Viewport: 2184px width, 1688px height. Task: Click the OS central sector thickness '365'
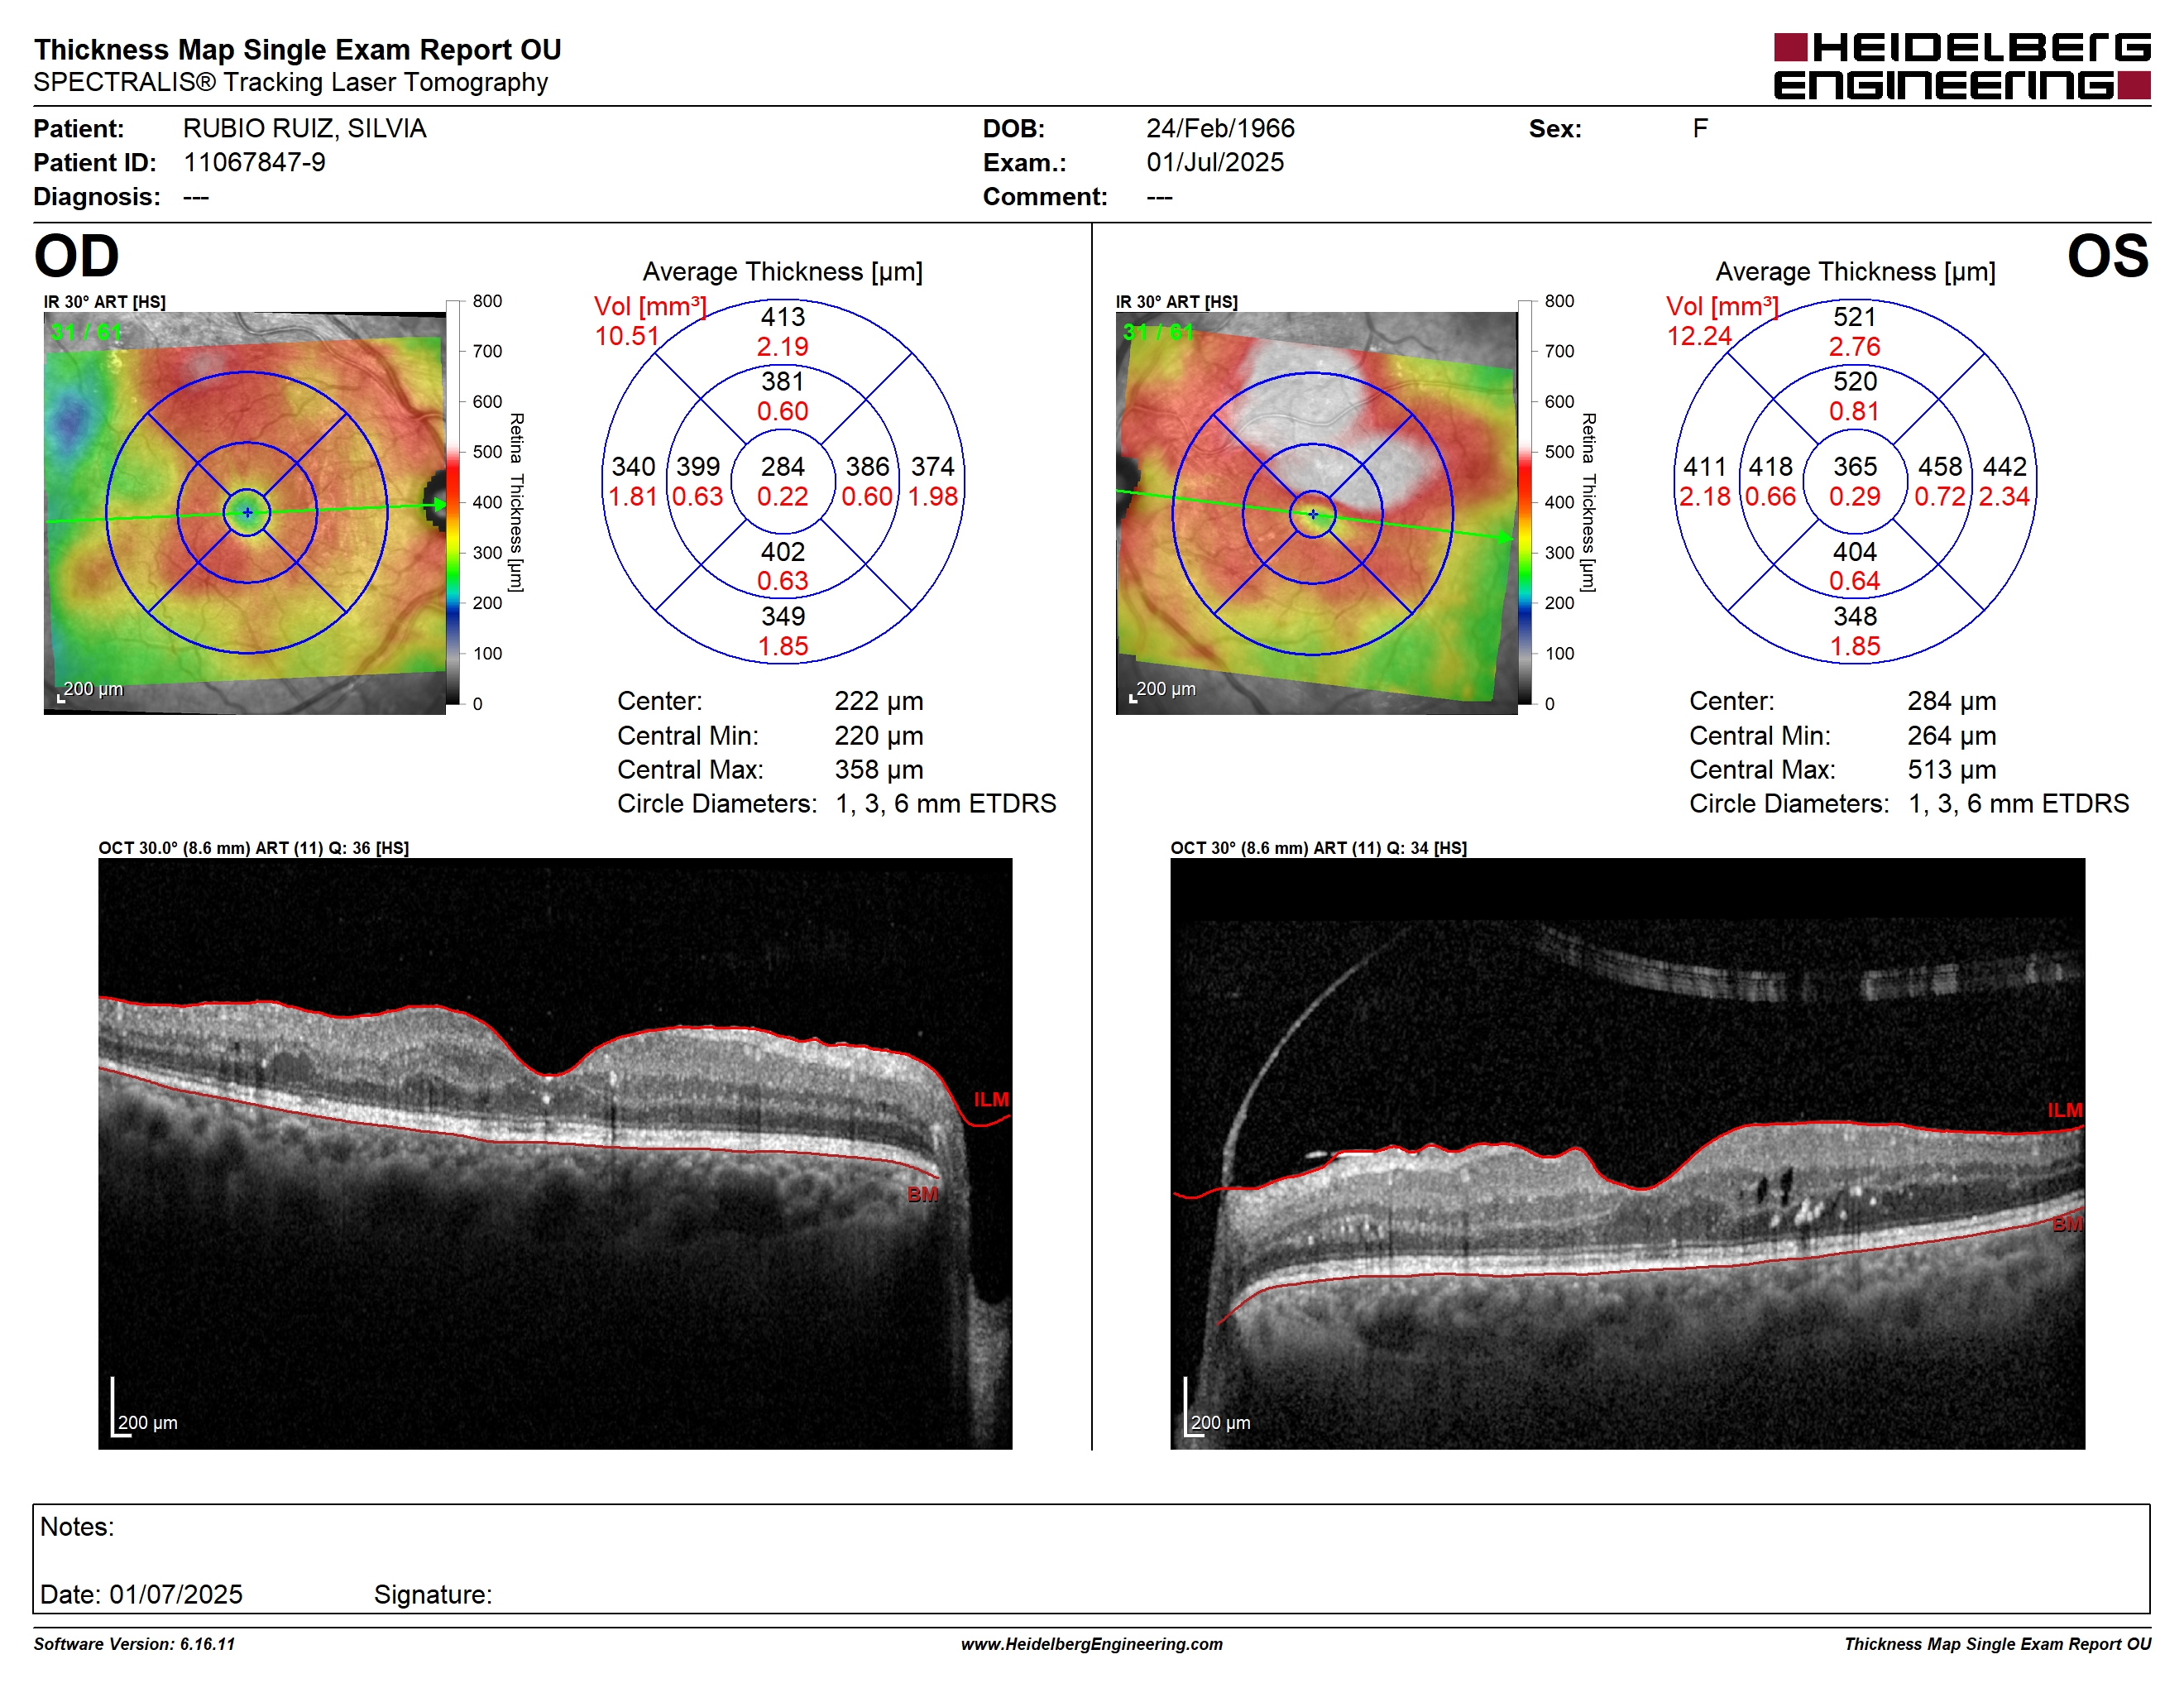click(x=1855, y=466)
